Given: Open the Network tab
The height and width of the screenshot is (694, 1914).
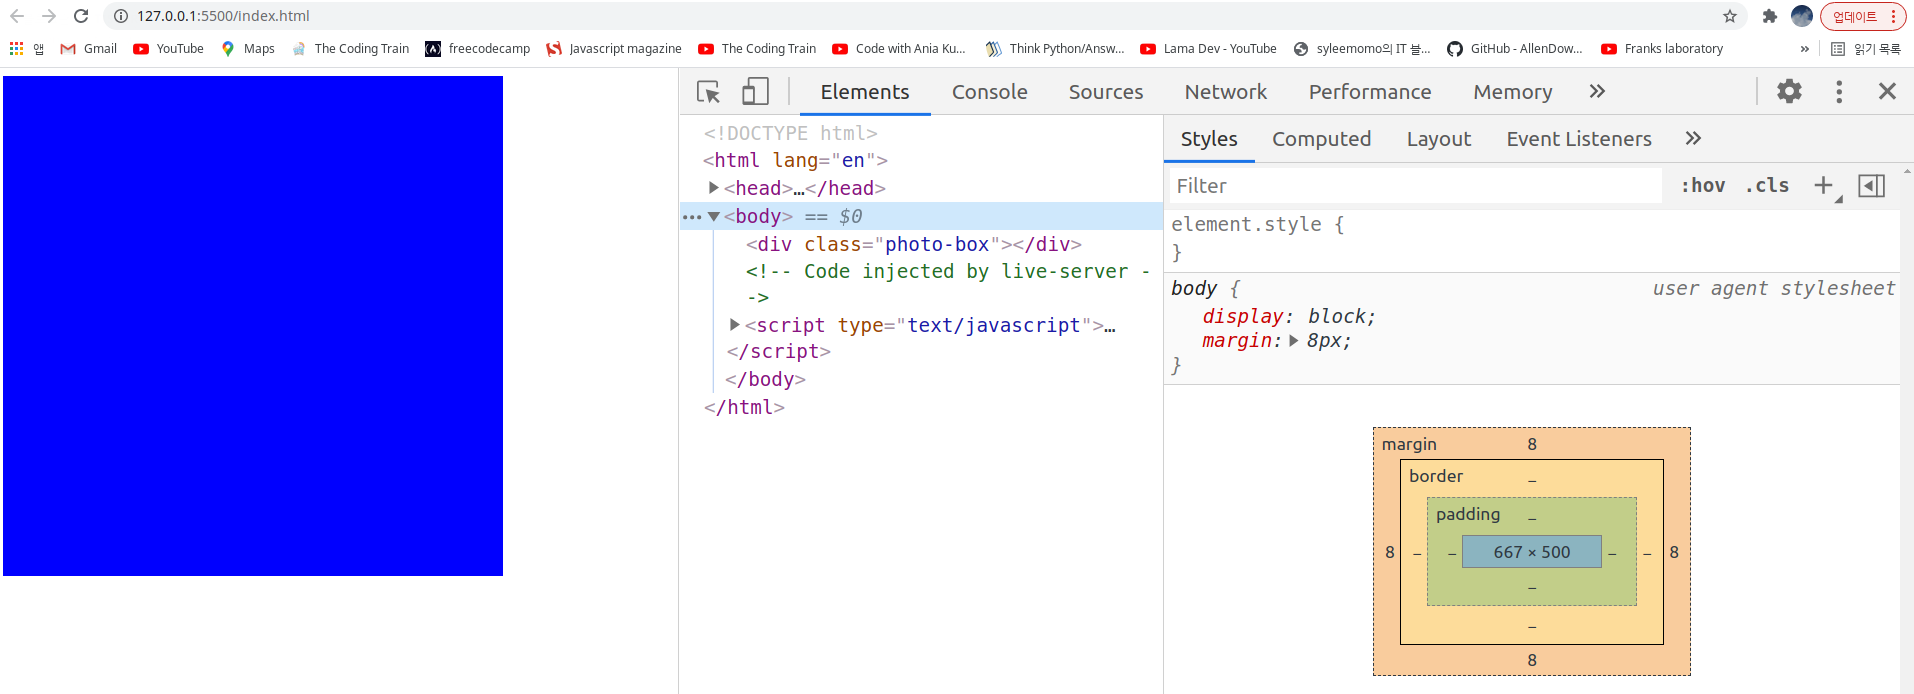Looking at the screenshot, I should click(1225, 92).
